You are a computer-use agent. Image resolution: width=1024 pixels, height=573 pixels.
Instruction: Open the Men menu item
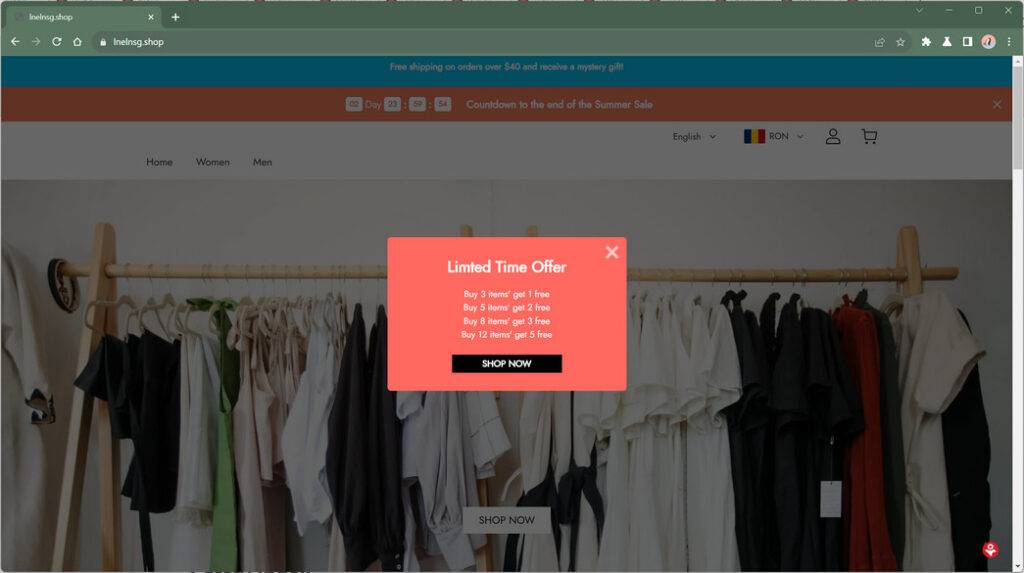(x=263, y=162)
